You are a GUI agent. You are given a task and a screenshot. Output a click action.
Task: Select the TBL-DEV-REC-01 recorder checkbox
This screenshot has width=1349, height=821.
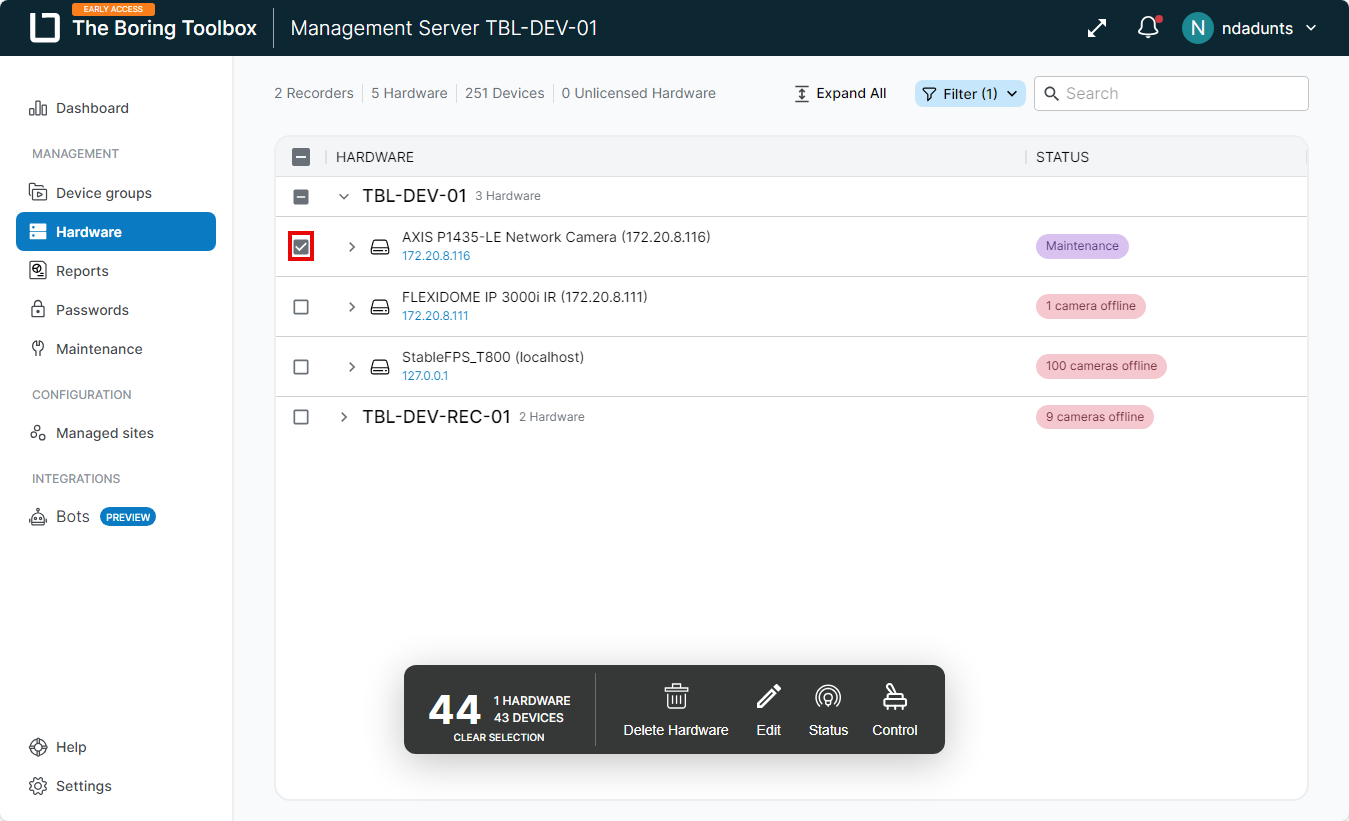tap(301, 417)
